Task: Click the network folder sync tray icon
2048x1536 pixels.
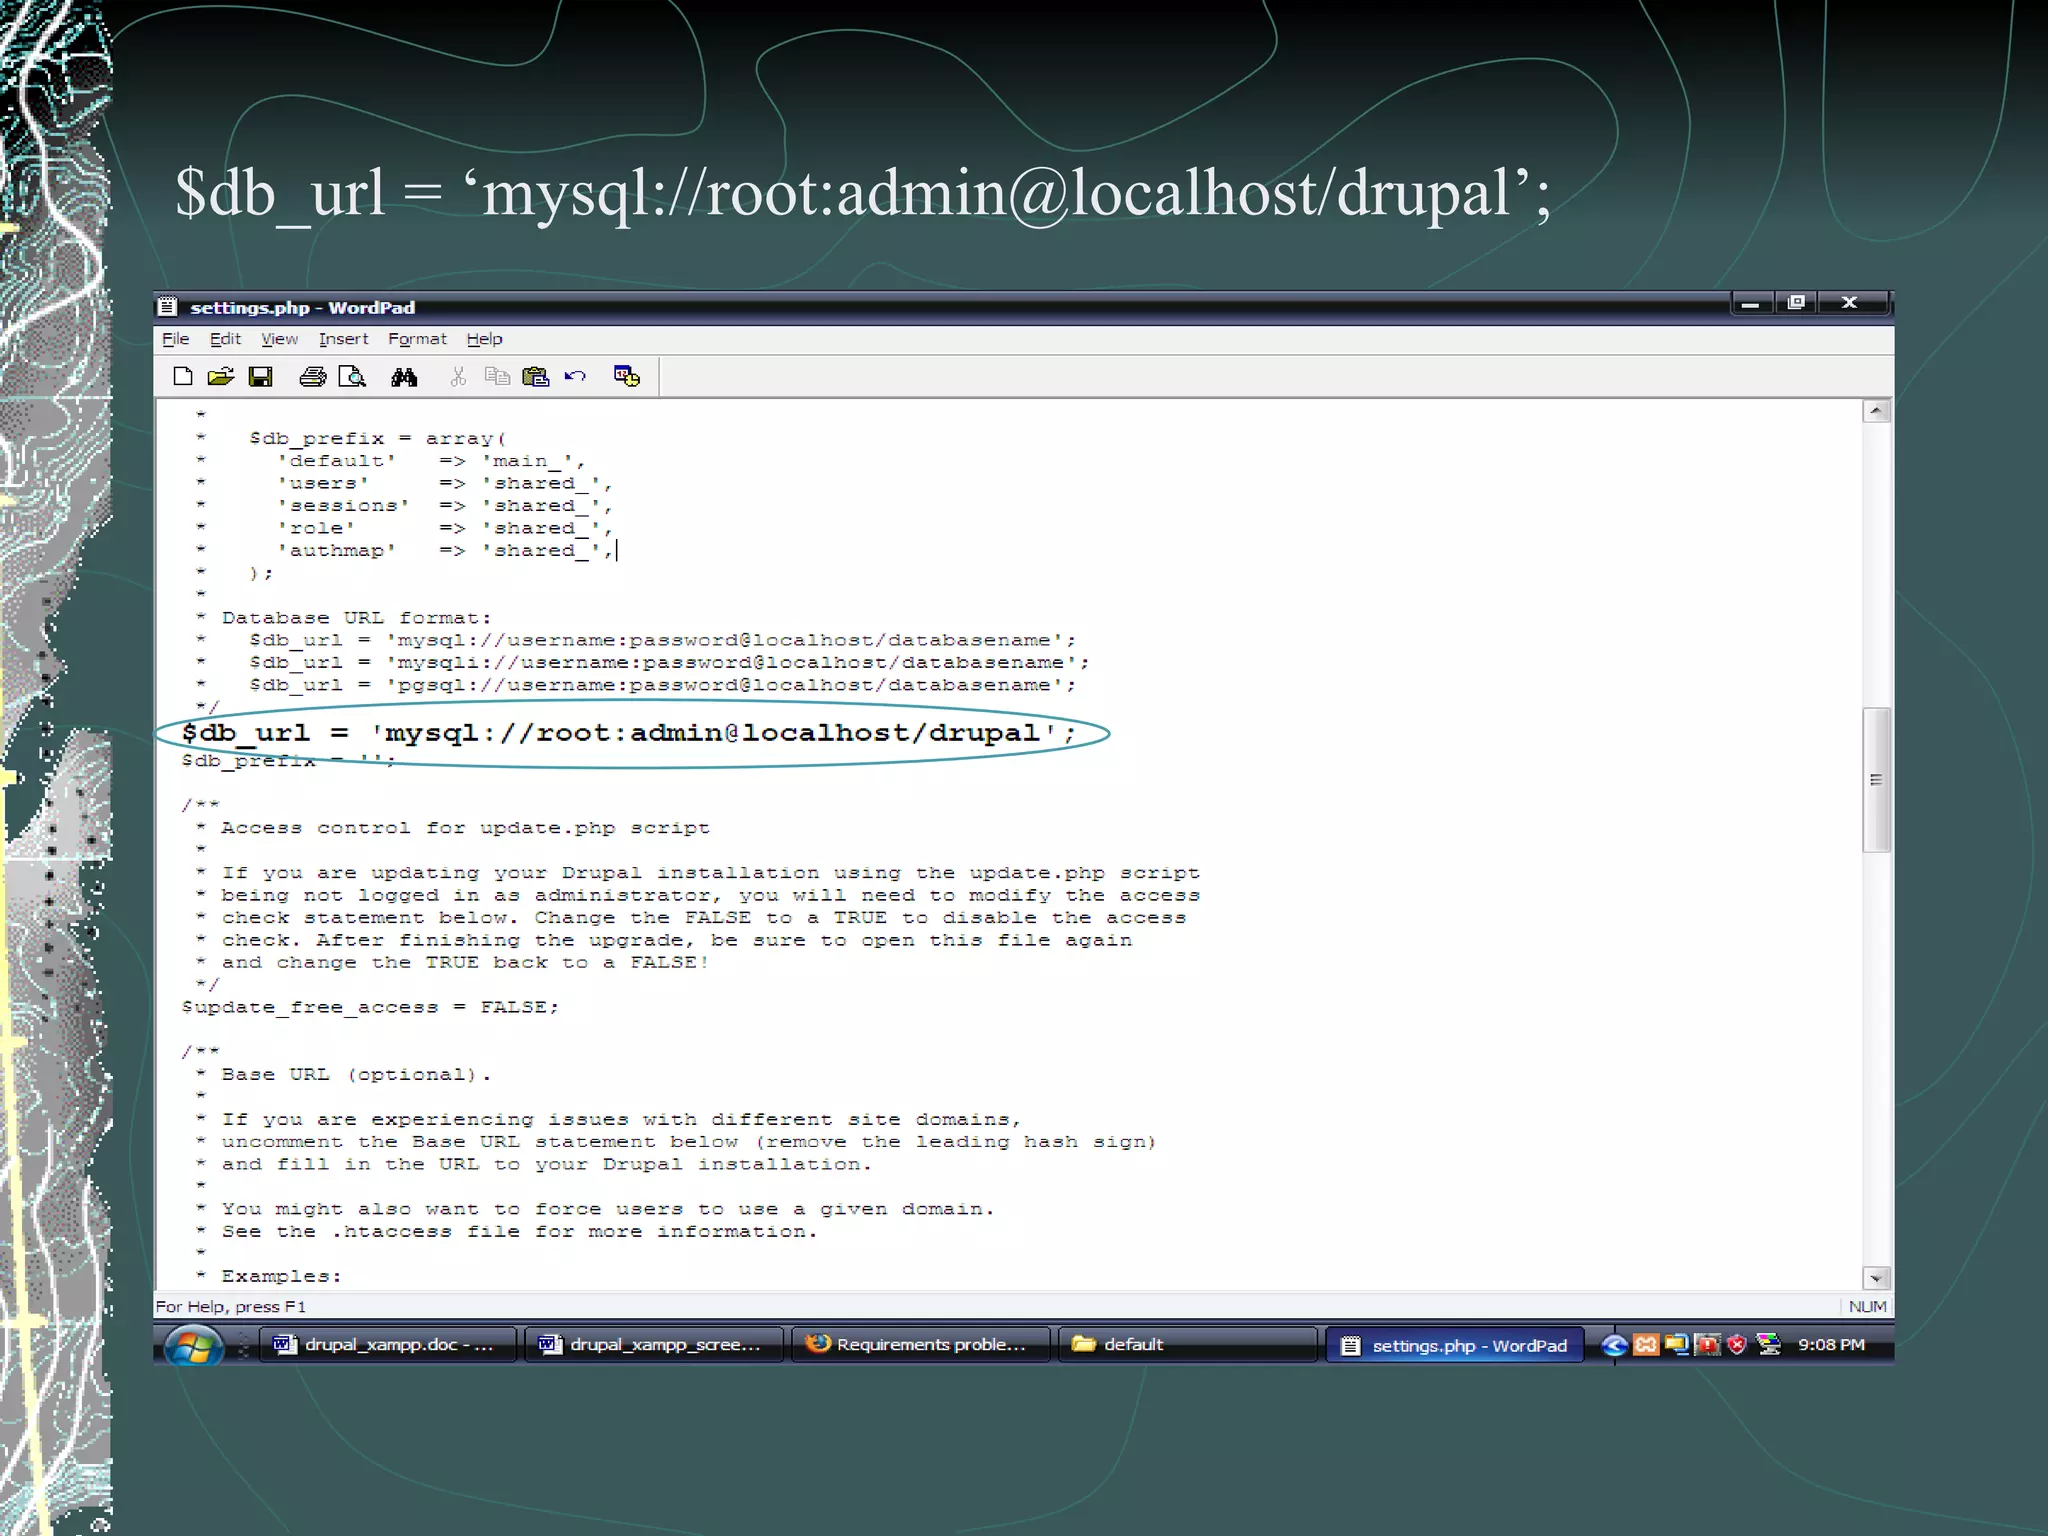Action: [1677, 1345]
